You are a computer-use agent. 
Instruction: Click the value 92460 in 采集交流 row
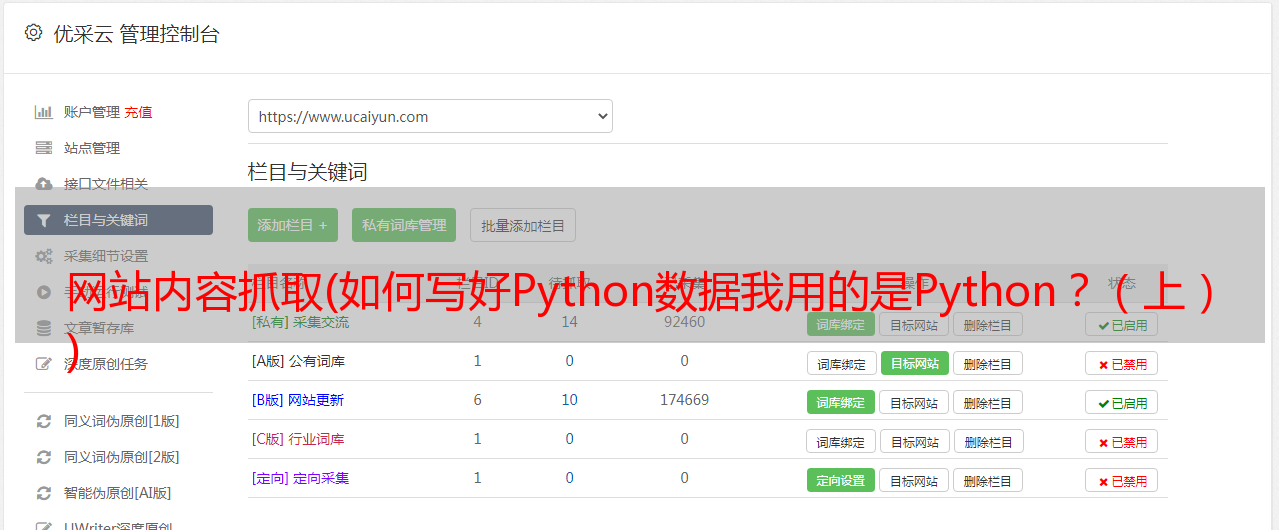[x=684, y=322]
